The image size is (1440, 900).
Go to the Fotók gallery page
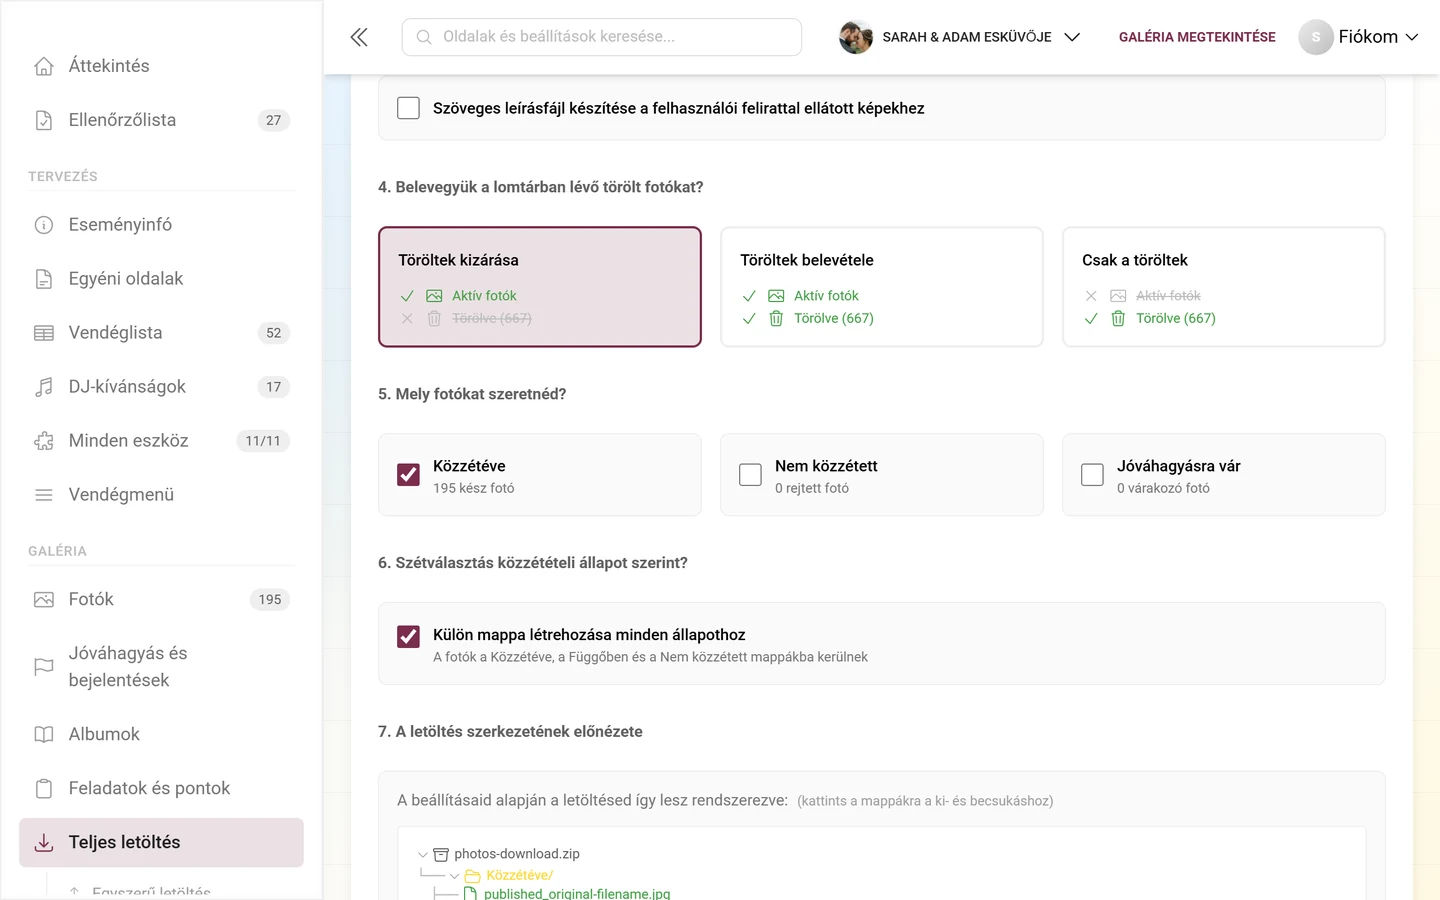click(161, 600)
